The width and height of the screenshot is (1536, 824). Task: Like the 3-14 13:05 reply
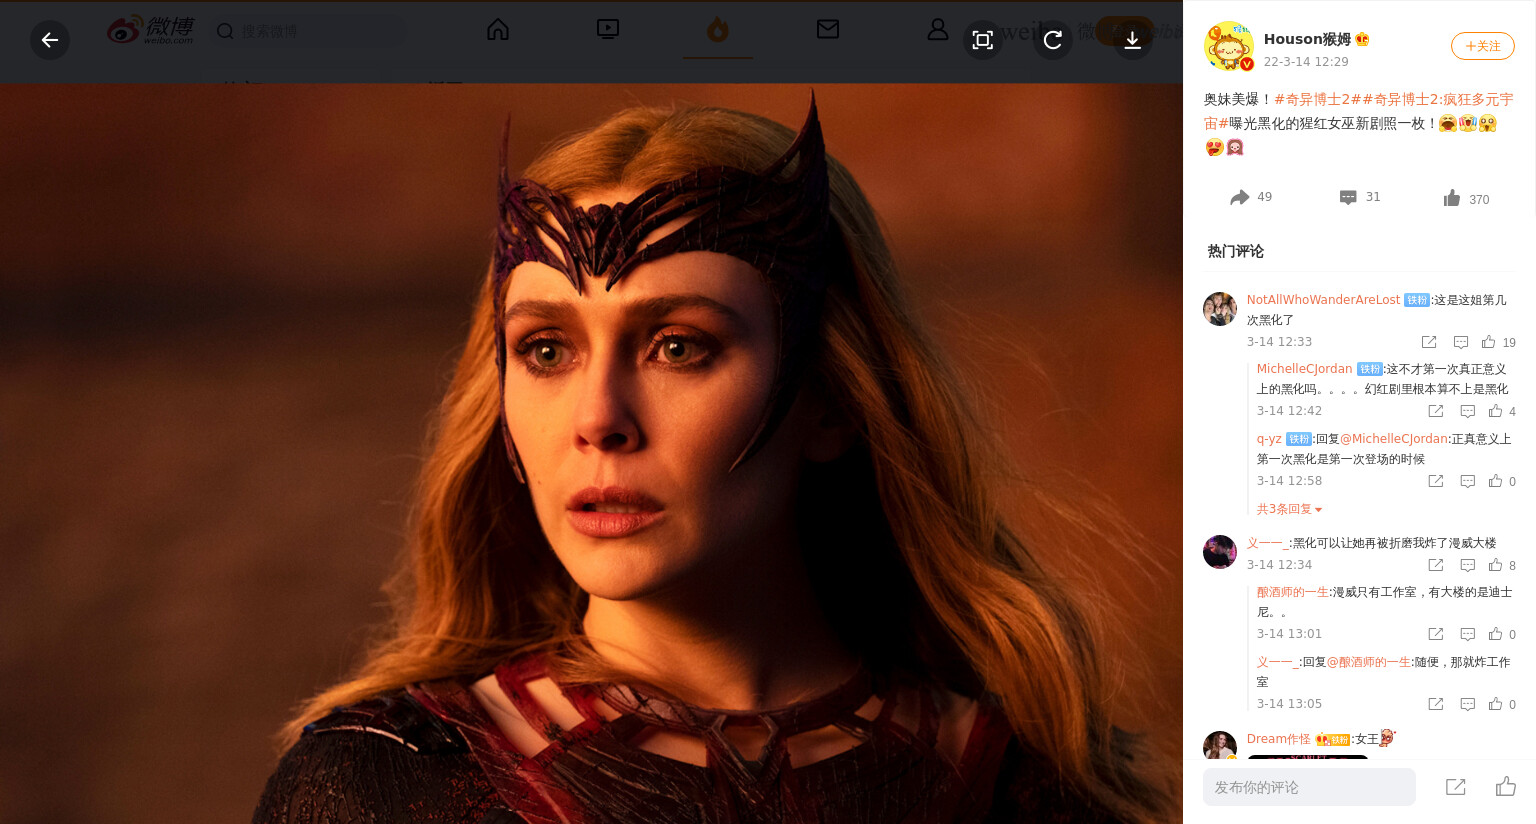point(1502,704)
